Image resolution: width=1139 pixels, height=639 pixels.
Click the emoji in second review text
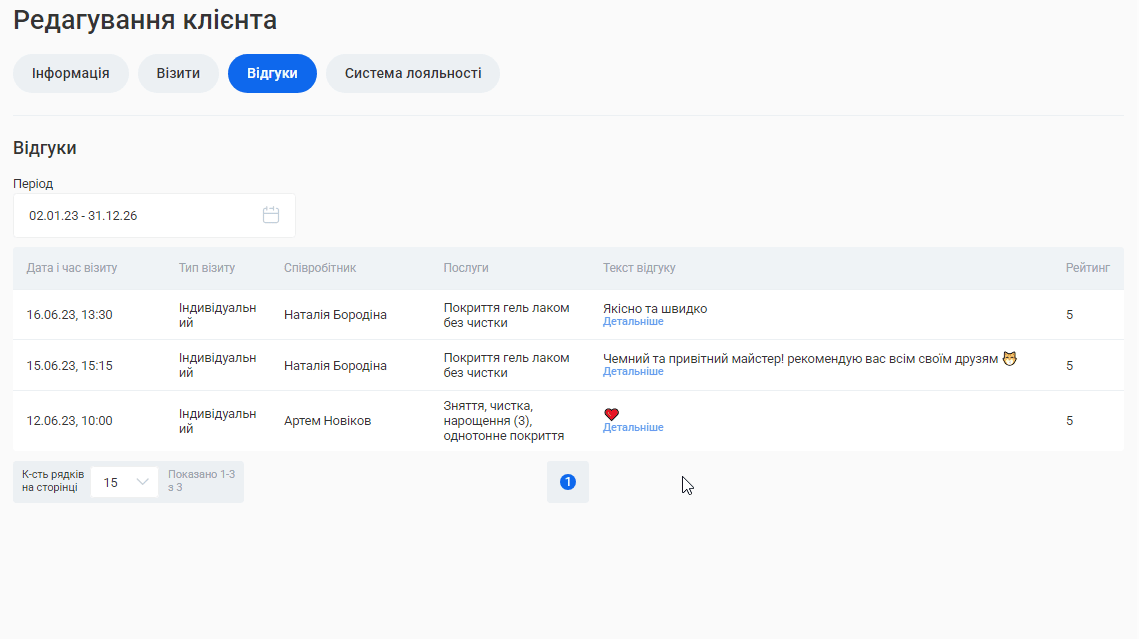pos(1009,358)
